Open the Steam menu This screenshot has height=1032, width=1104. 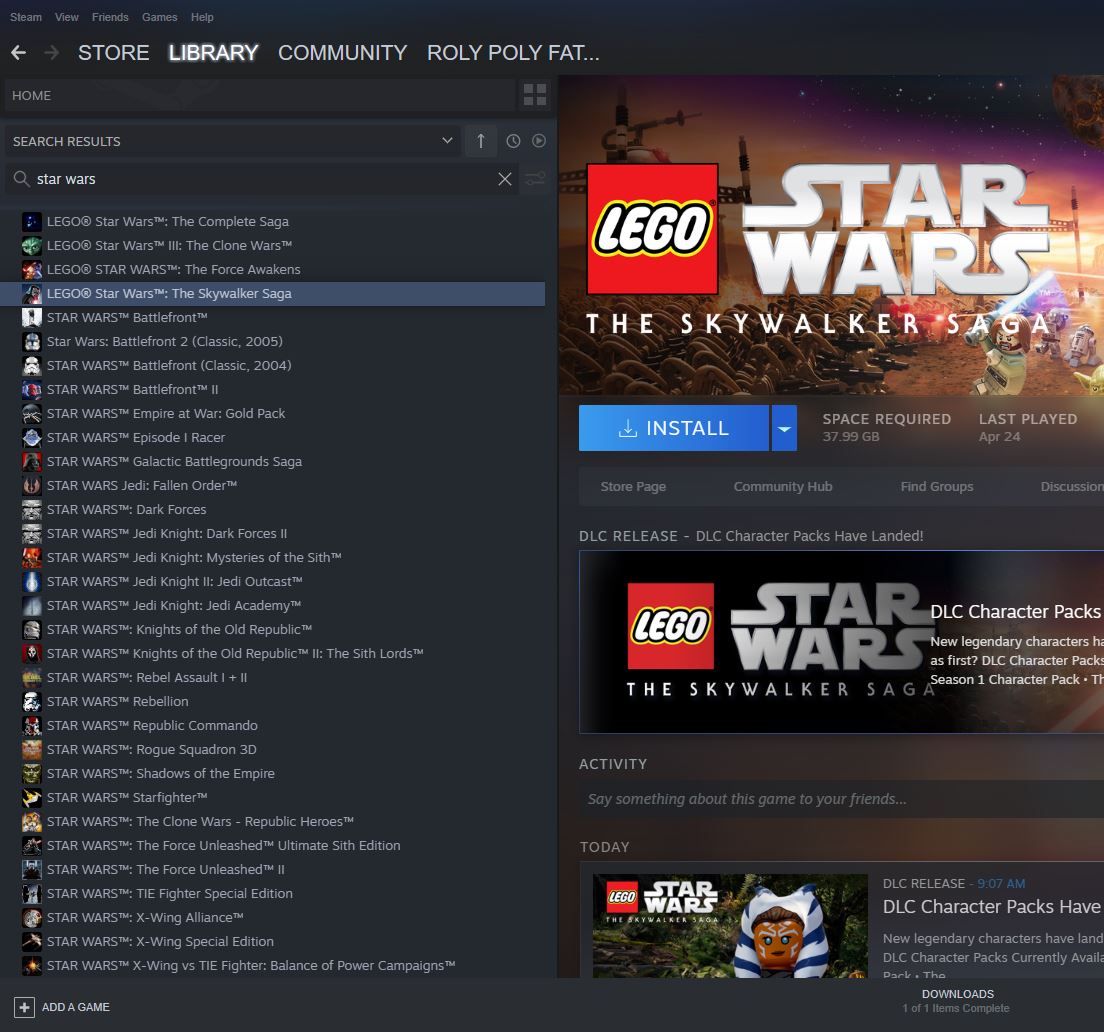tap(26, 17)
